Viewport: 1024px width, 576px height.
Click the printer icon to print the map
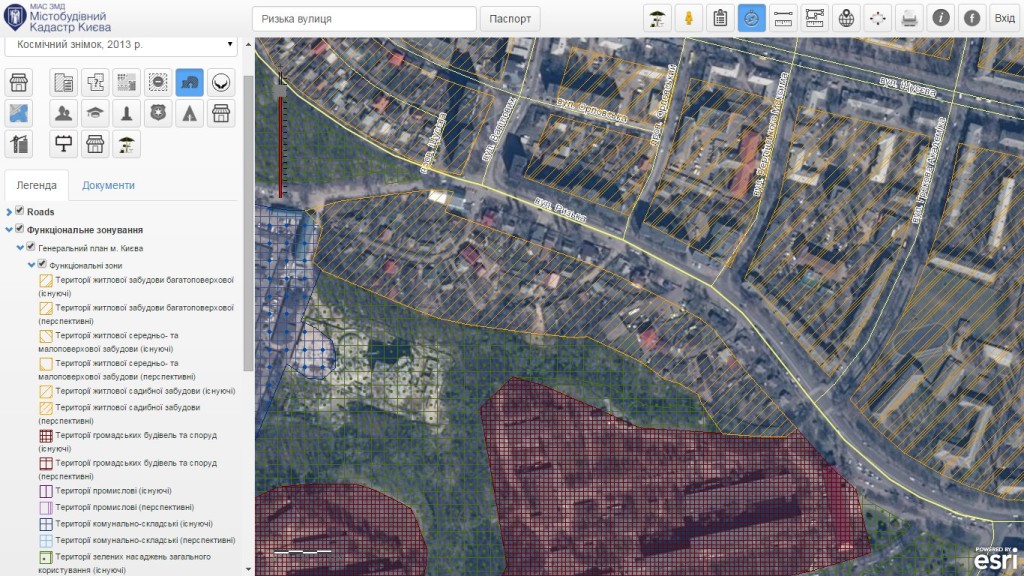pyautogui.click(x=909, y=18)
